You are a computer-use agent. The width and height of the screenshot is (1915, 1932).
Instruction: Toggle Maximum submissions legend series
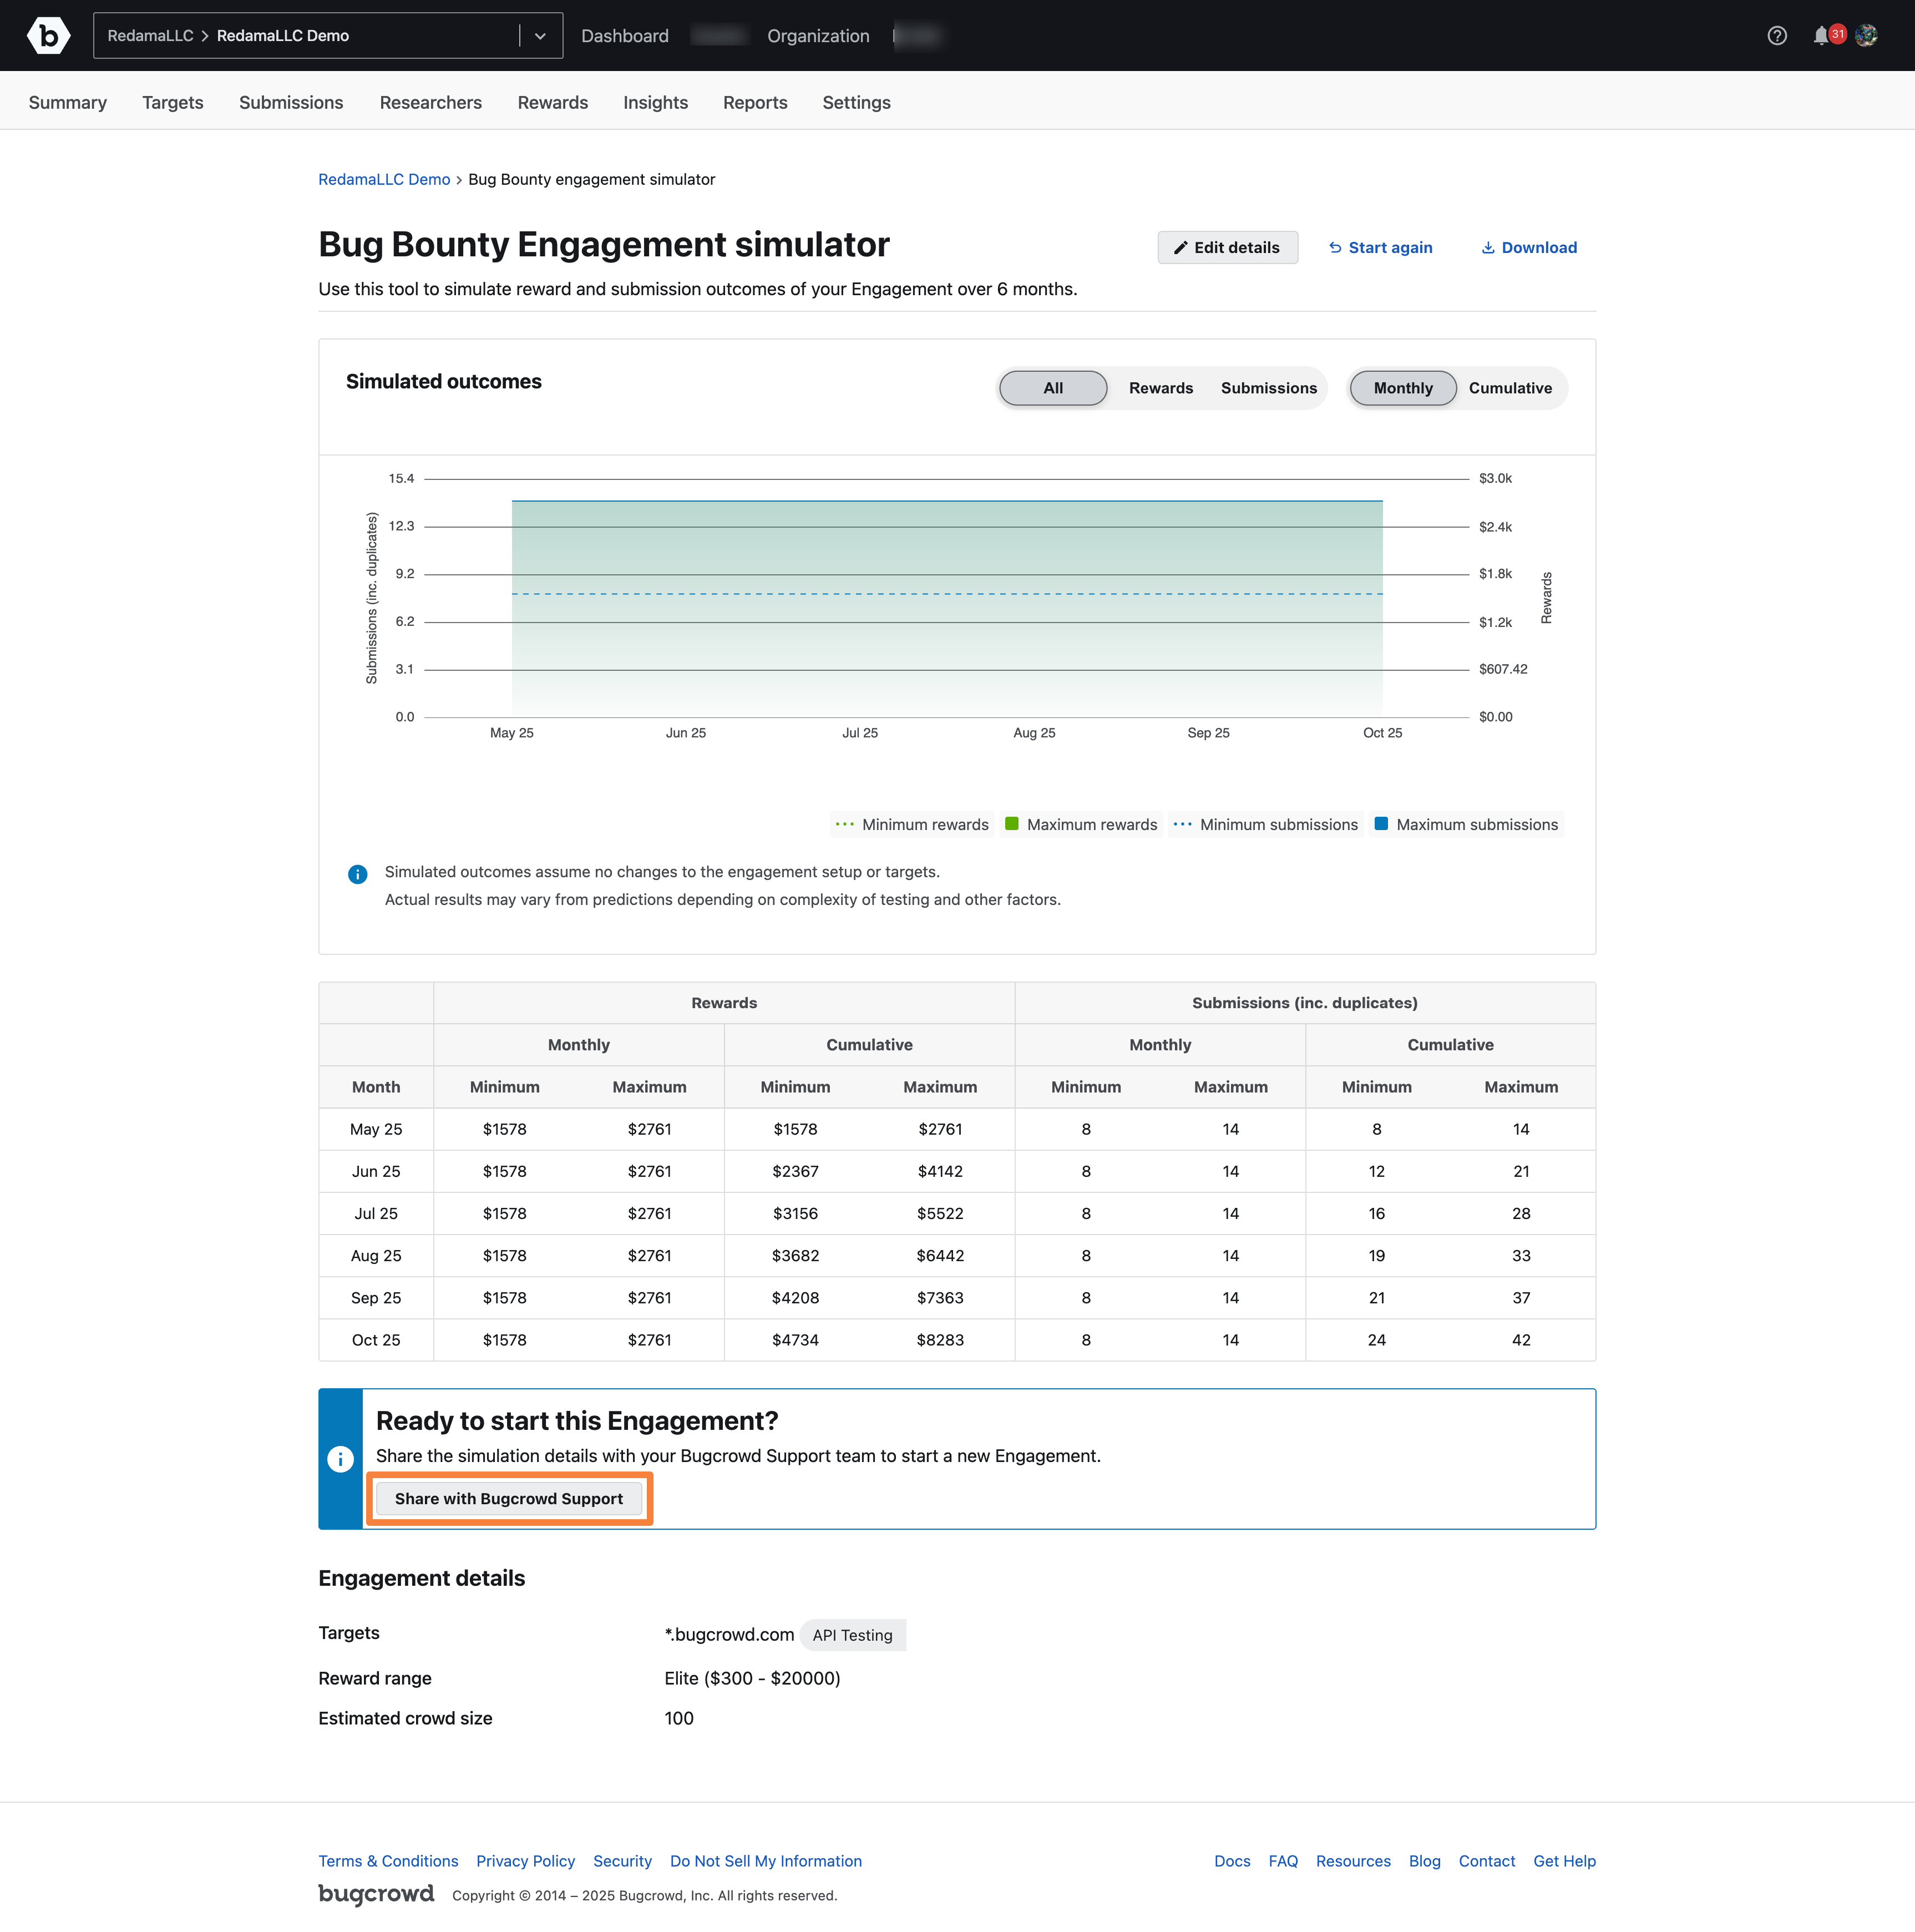click(x=1466, y=825)
